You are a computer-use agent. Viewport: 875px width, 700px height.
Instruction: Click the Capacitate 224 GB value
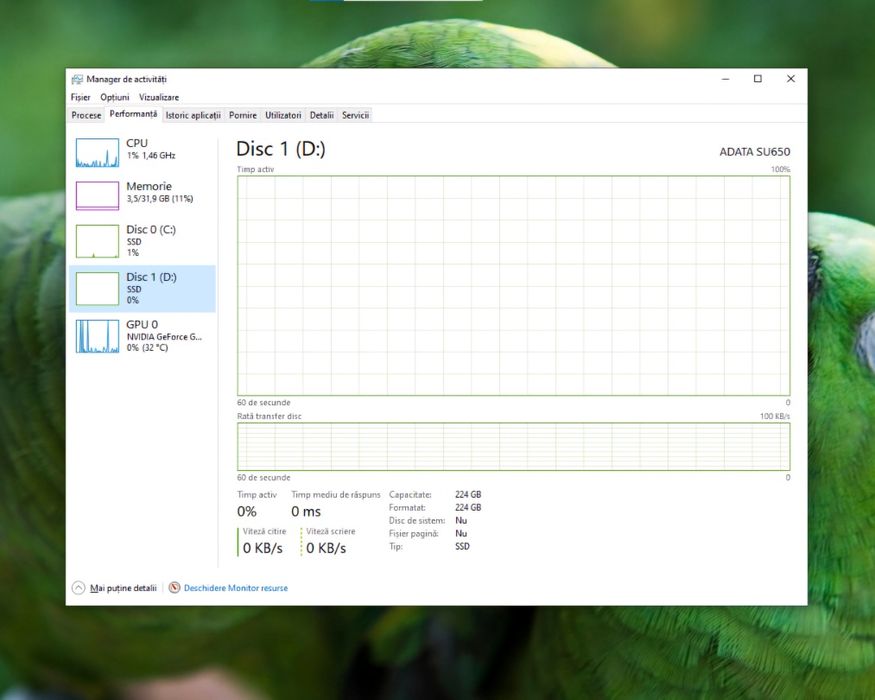(468, 495)
